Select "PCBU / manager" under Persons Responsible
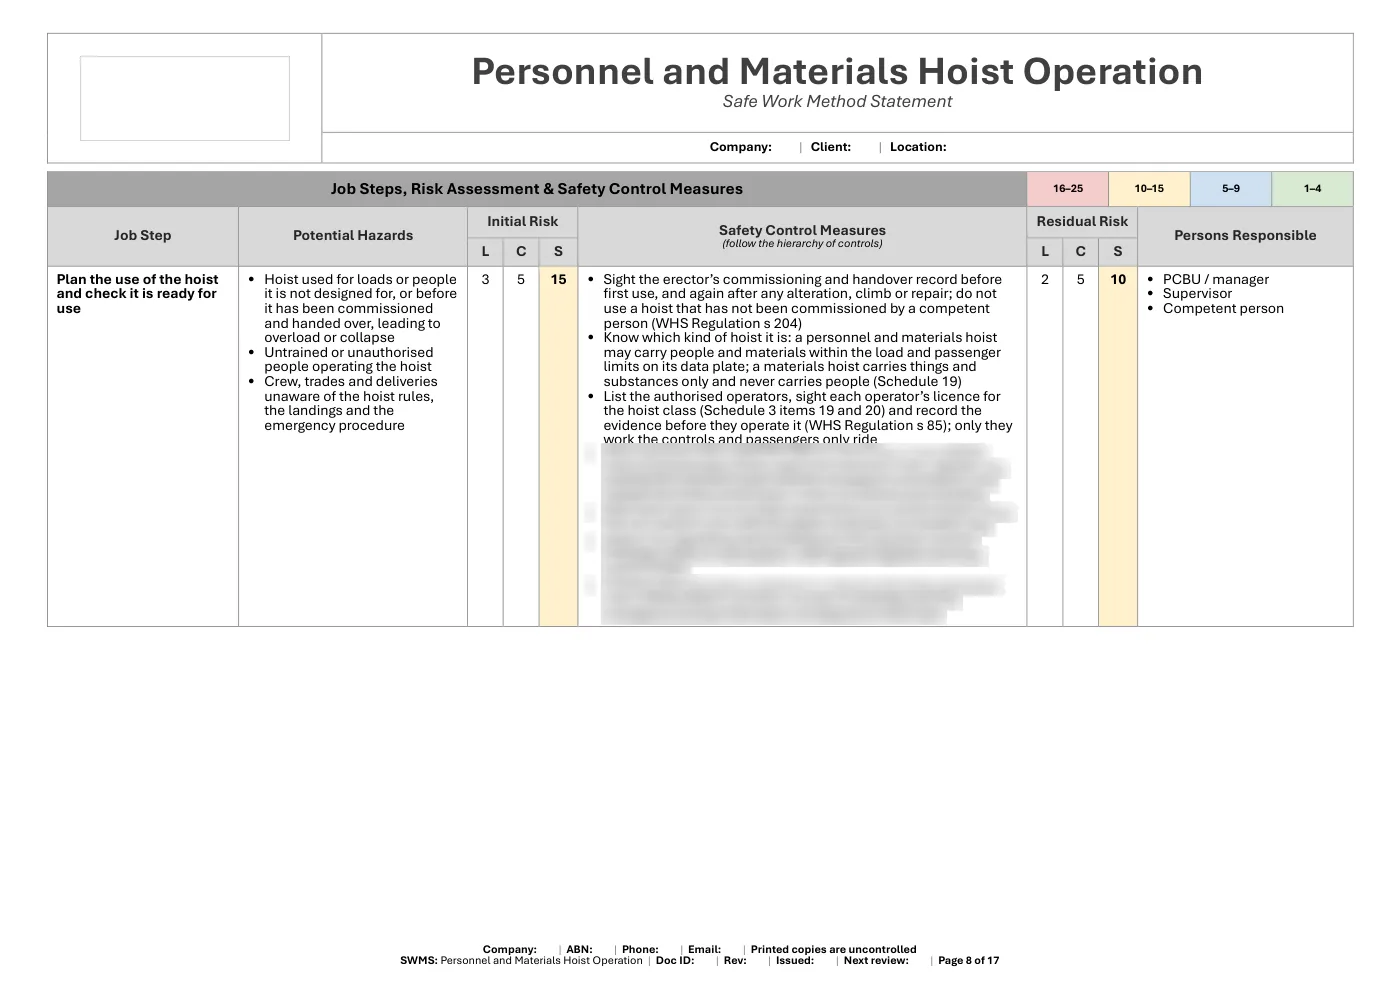 [1215, 280]
